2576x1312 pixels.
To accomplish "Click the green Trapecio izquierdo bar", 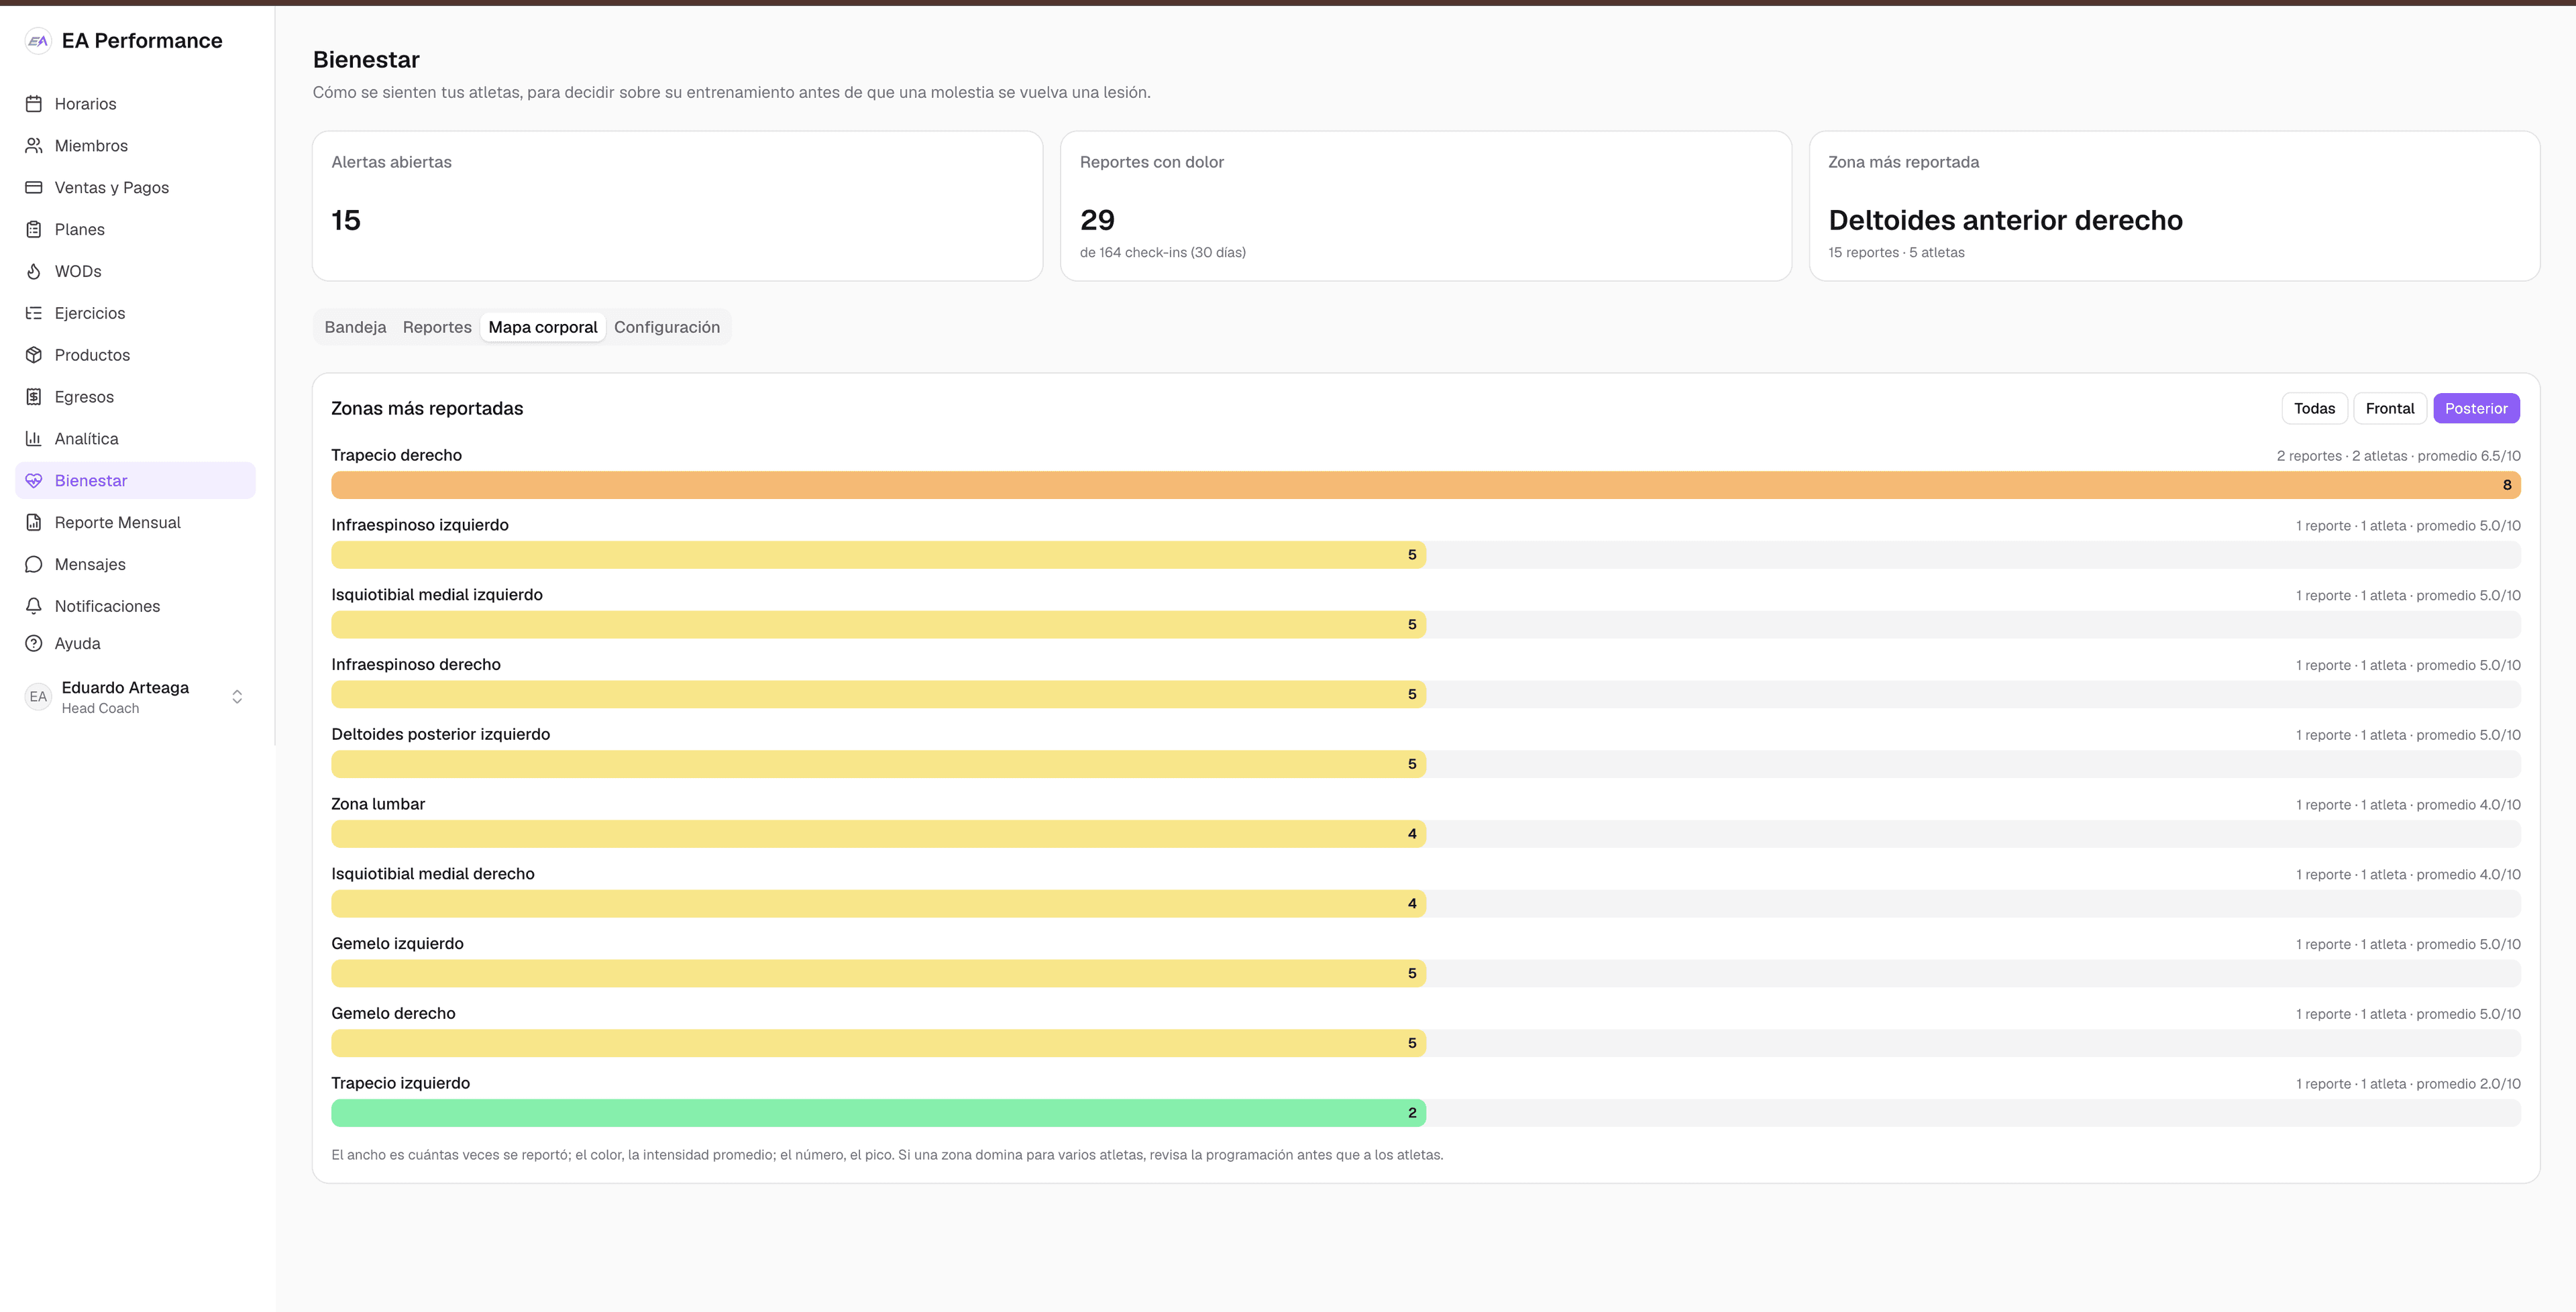I will (x=879, y=1114).
